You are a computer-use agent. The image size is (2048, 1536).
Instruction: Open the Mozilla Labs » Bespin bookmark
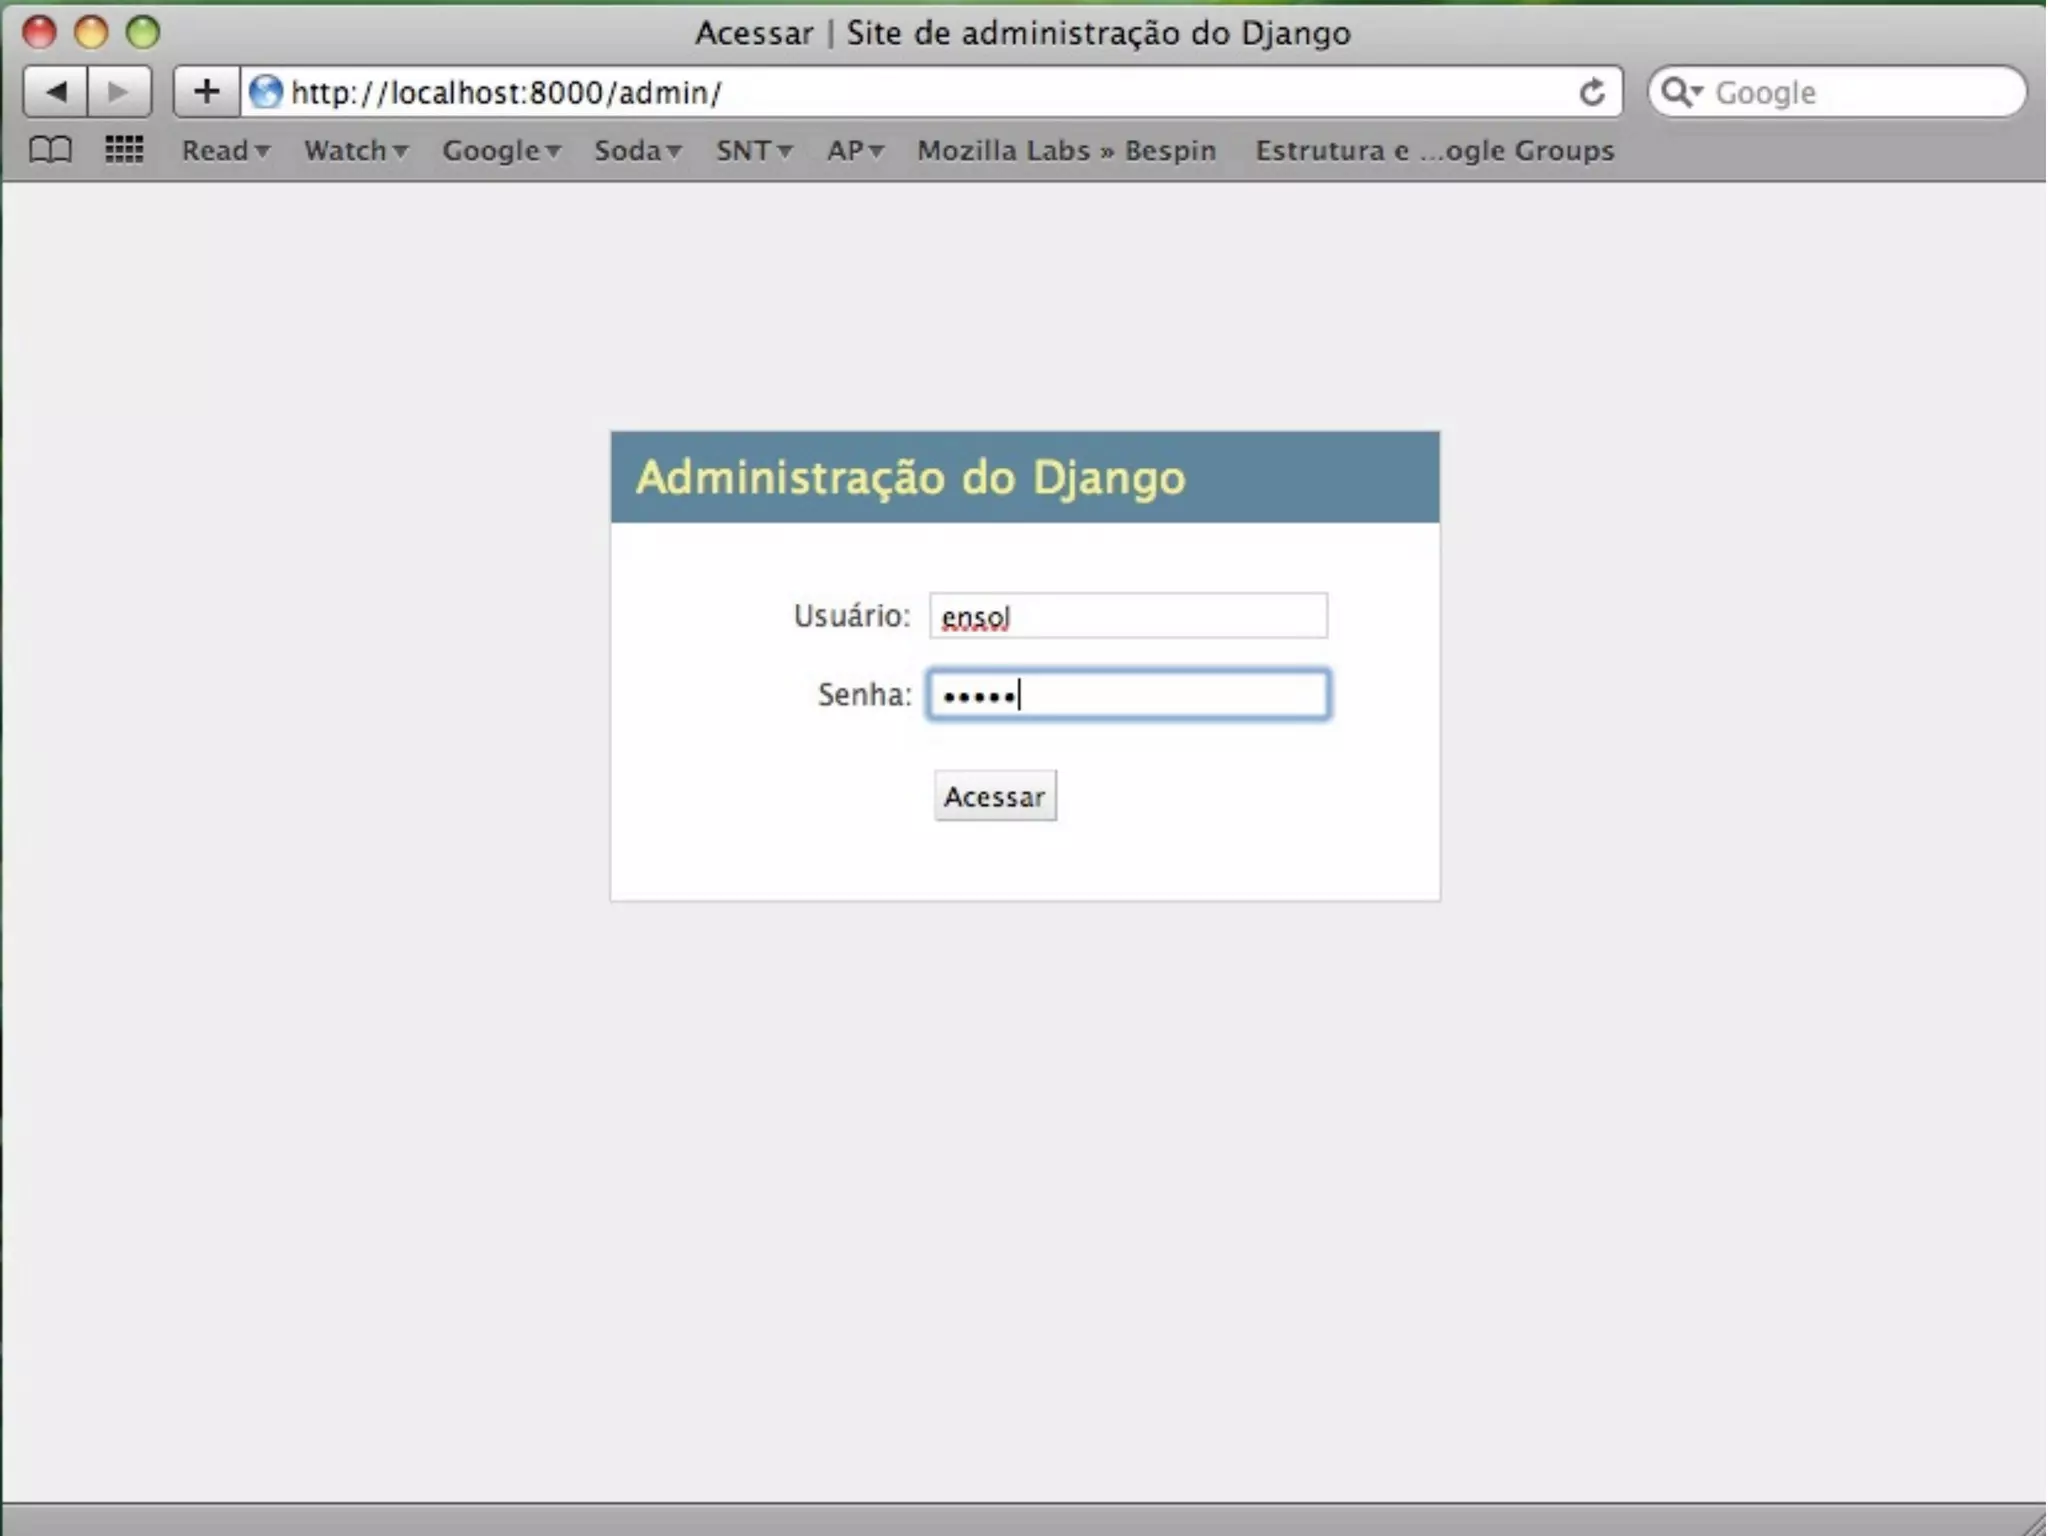click(1067, 150)
